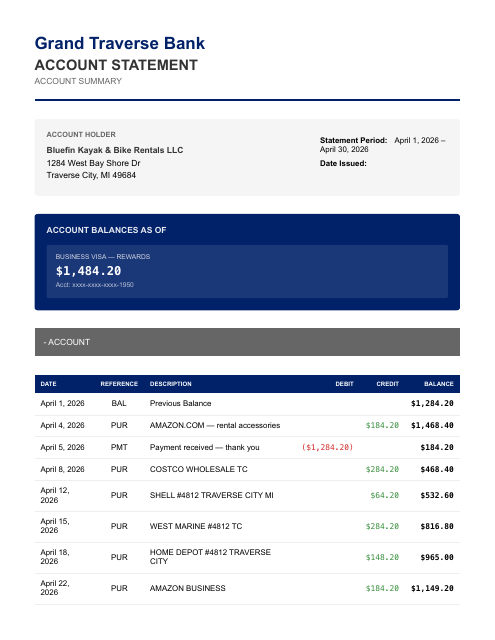Click the Business Visa balance $1,484.20
The height and width of the screenshot is (640, 495).
89,271
